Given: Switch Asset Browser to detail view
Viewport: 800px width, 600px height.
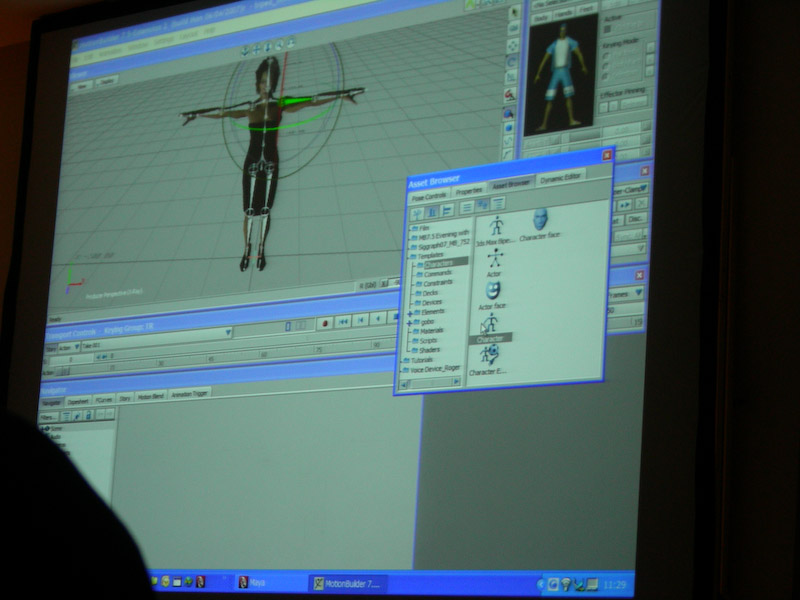Looking at the screenshot, I should coord(498,204).
